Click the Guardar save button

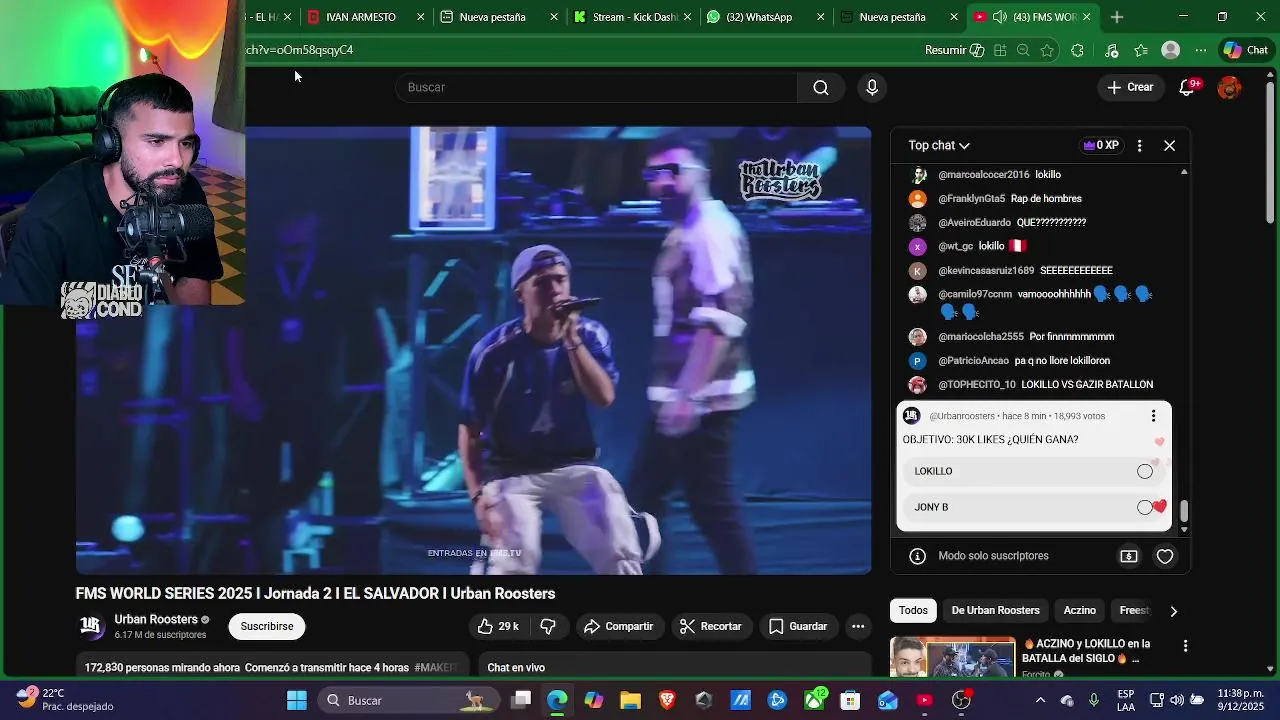point(798,626)
